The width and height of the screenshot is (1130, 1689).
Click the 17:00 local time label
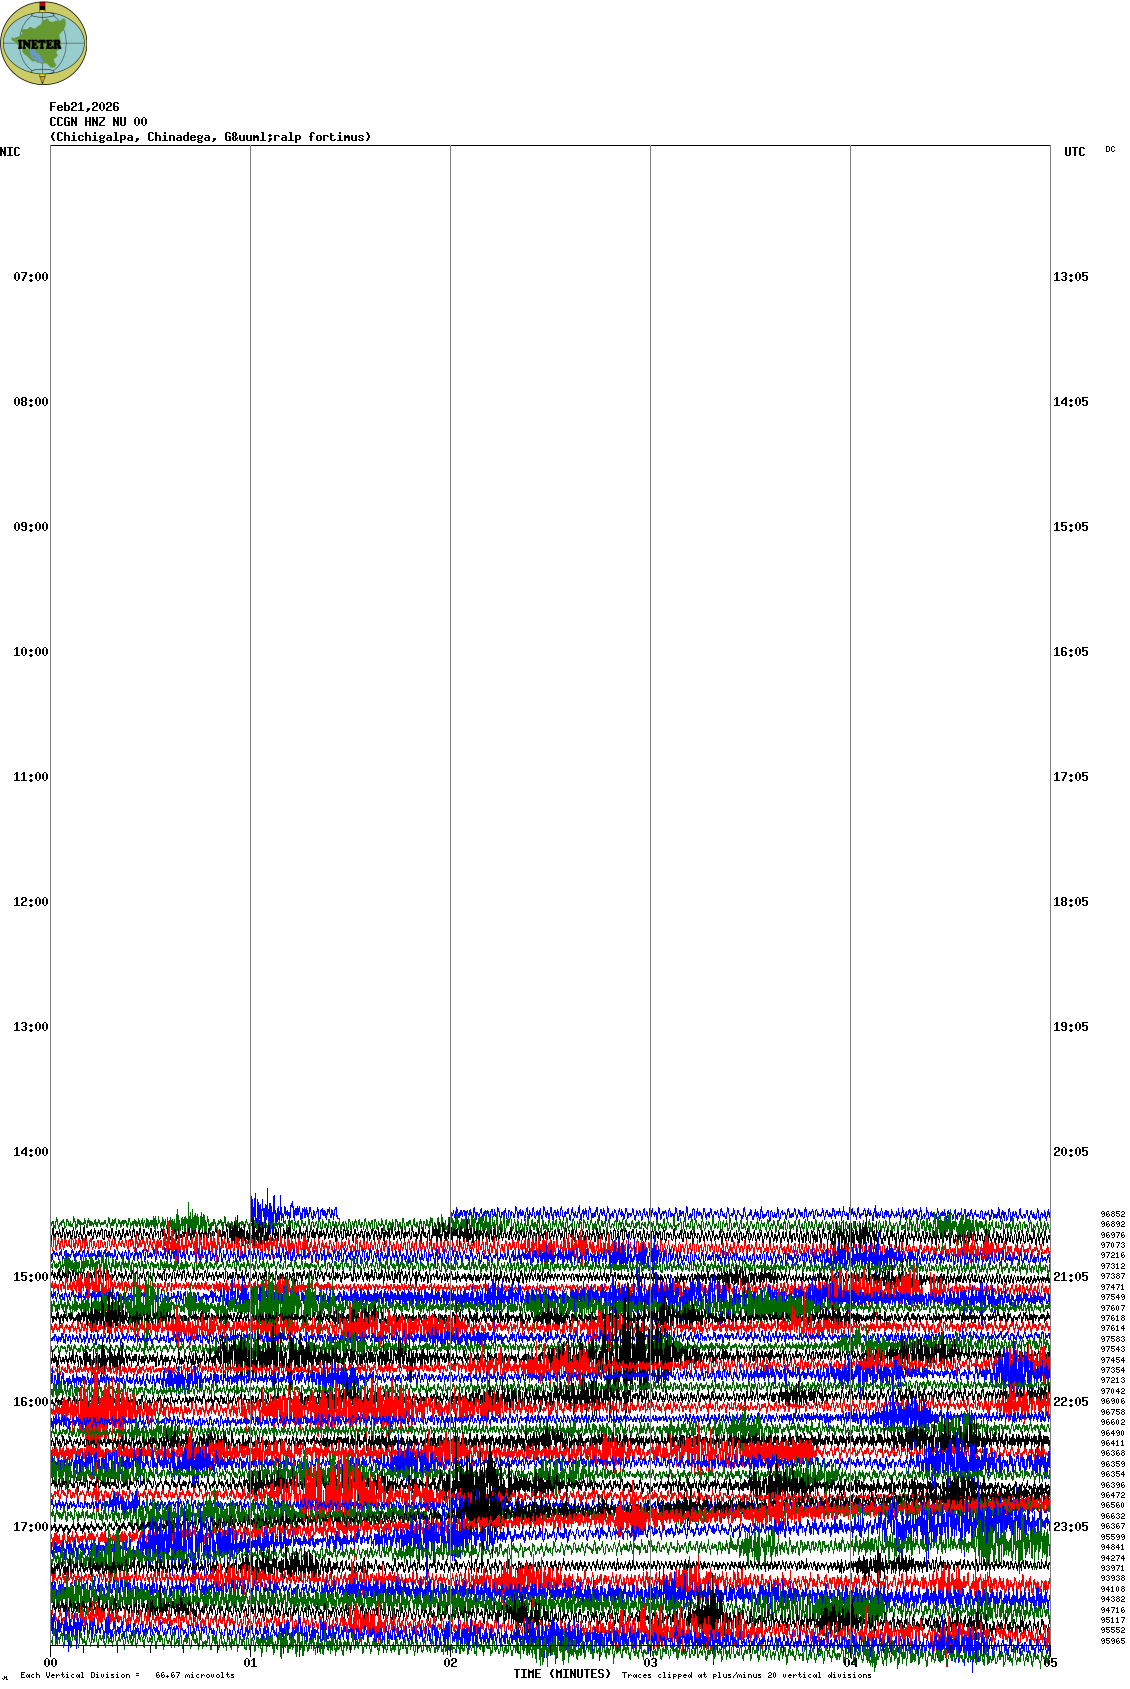point(30,1527)
